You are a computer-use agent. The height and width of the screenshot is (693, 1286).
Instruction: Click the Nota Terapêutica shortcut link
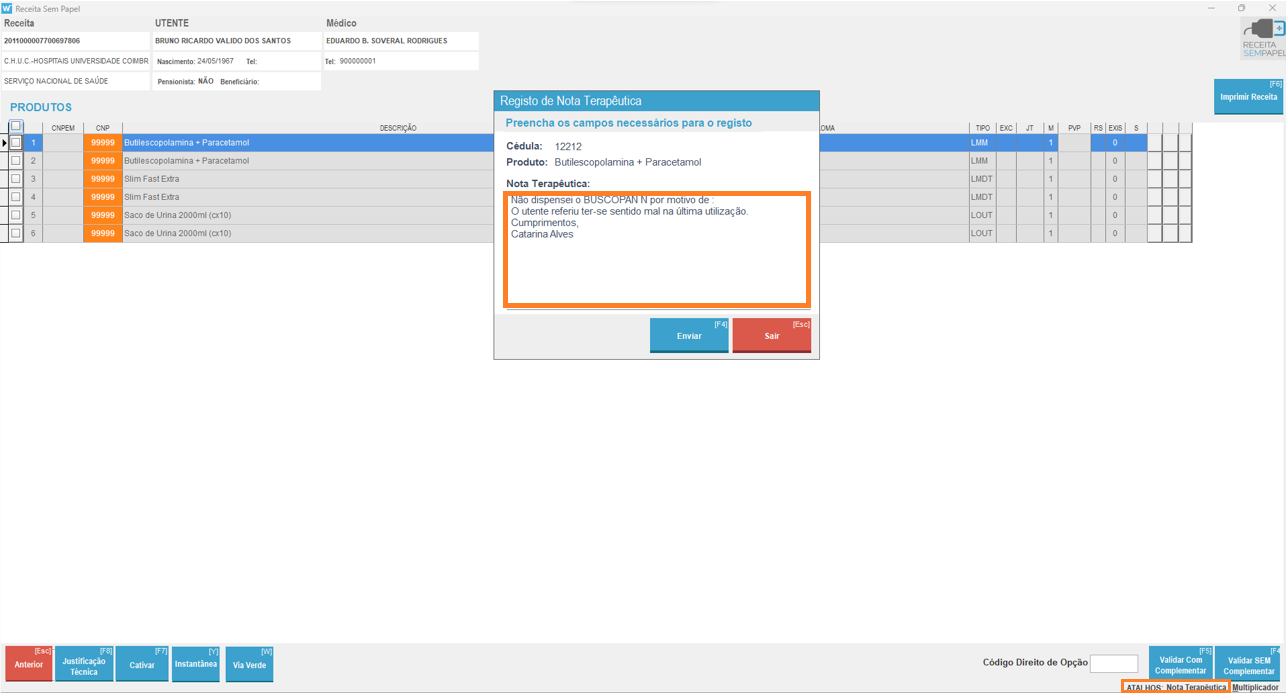1195,687
